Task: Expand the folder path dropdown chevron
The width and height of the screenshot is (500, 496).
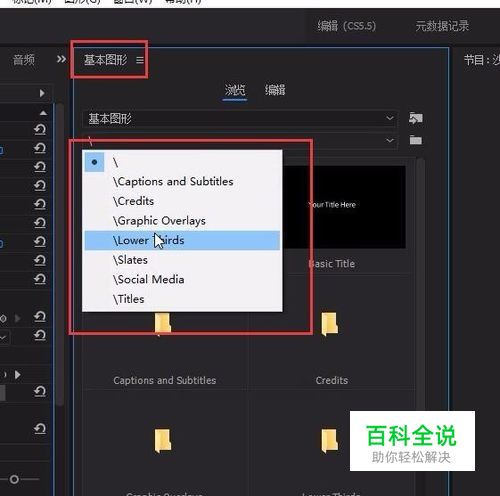Action: click(390, 140)
